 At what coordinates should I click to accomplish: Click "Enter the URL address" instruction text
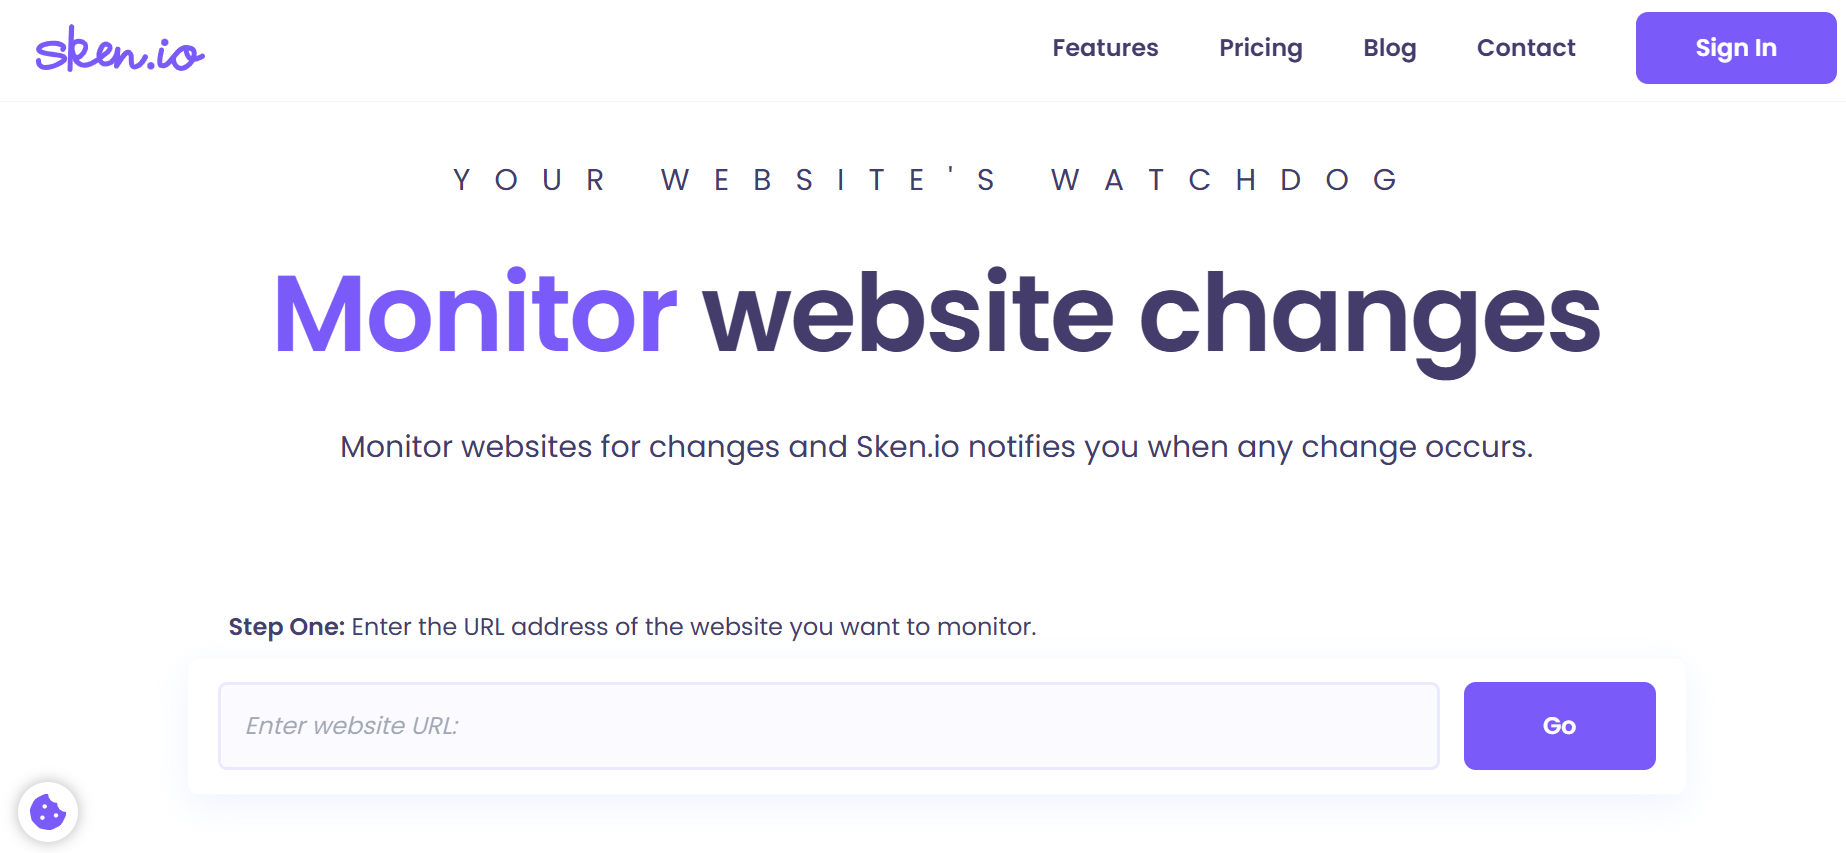pyautogui.click(x=480, y=627)
